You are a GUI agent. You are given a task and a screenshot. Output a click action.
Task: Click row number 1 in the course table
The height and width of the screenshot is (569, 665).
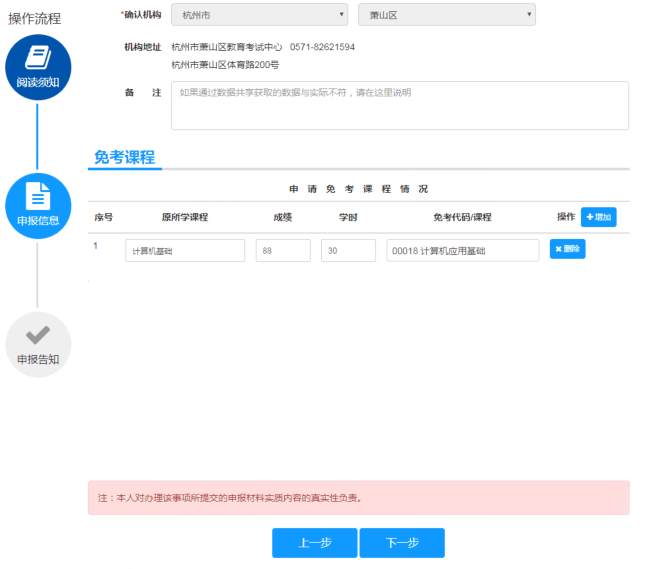97,246
